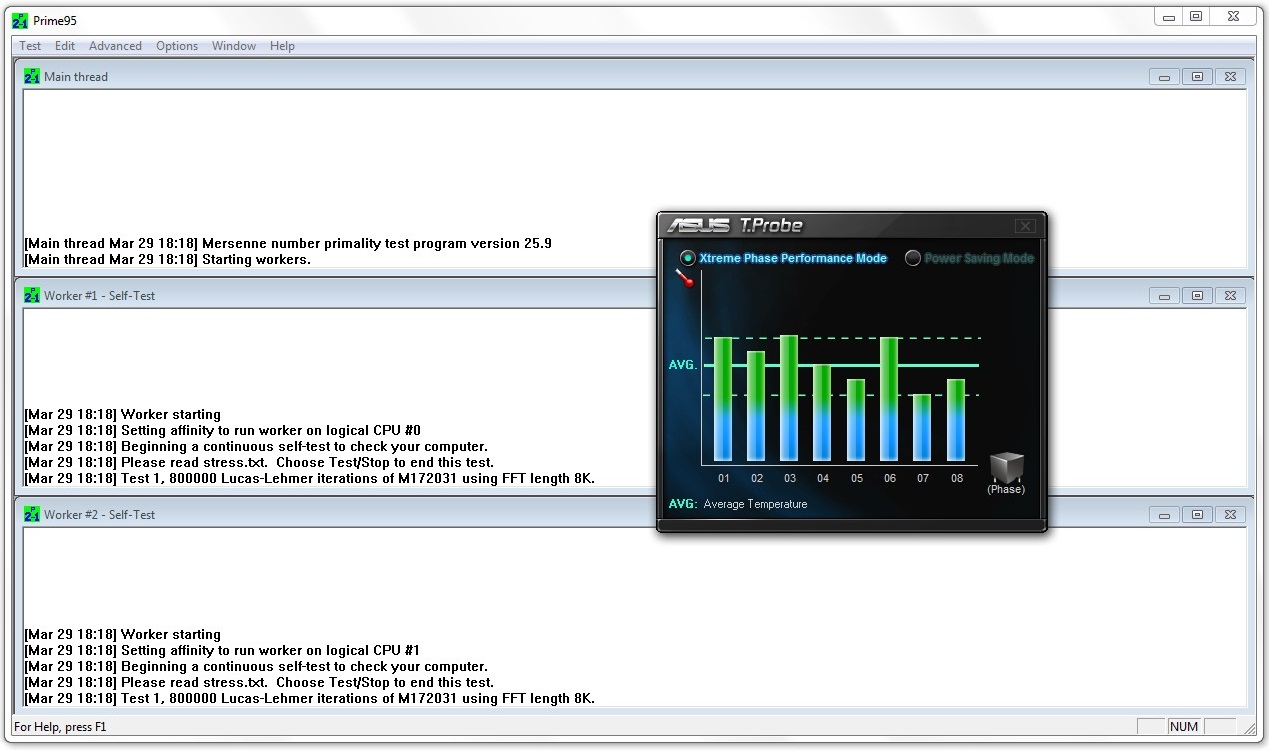Open the Advanced menu

click(x=115, y=46)
